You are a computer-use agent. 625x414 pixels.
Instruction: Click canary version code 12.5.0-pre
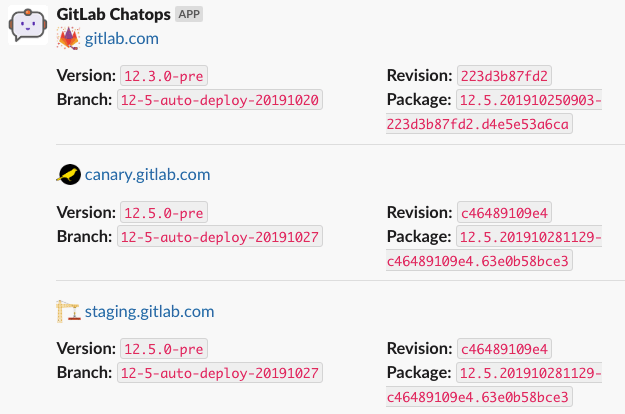(x=164, y=213)
